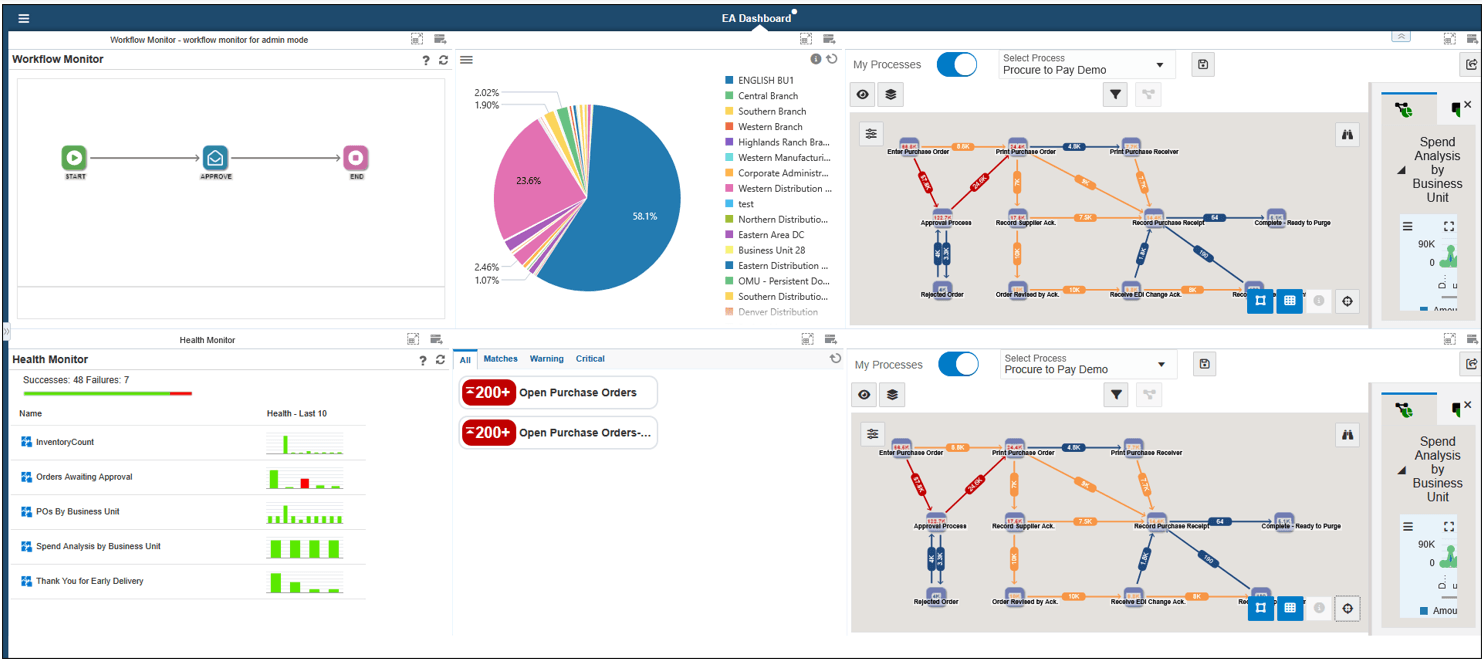Viewport: 1482px width, 660px height.
Task: Refresh the pie chart
Action: (x=831, y=60)
